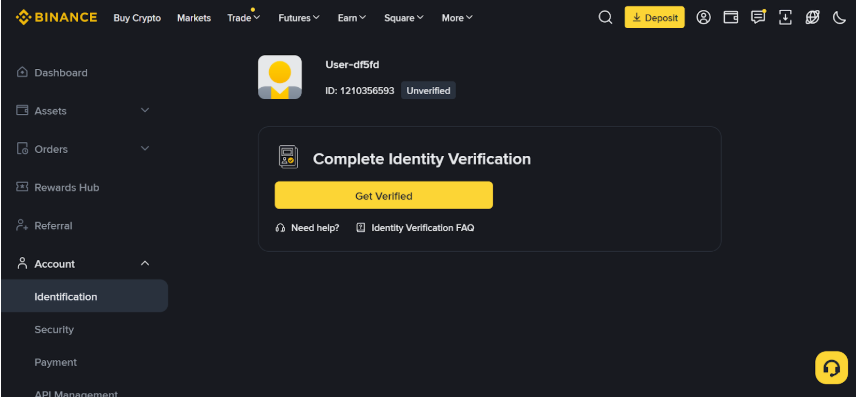Click the Binance logo
This screenshot has height=397, width=856.
(x=56, y=17)
